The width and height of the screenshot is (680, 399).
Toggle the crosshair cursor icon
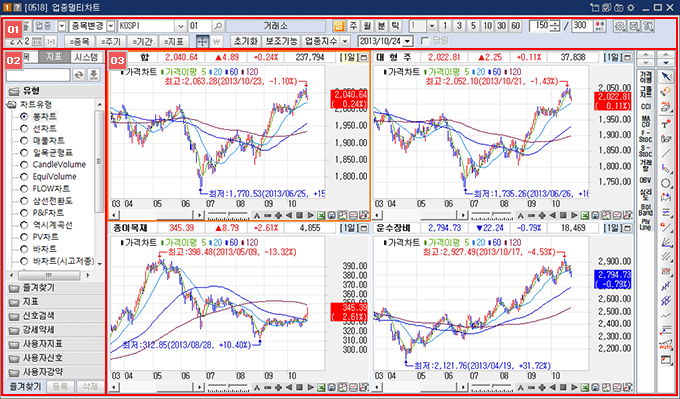(x=202, y=41)
